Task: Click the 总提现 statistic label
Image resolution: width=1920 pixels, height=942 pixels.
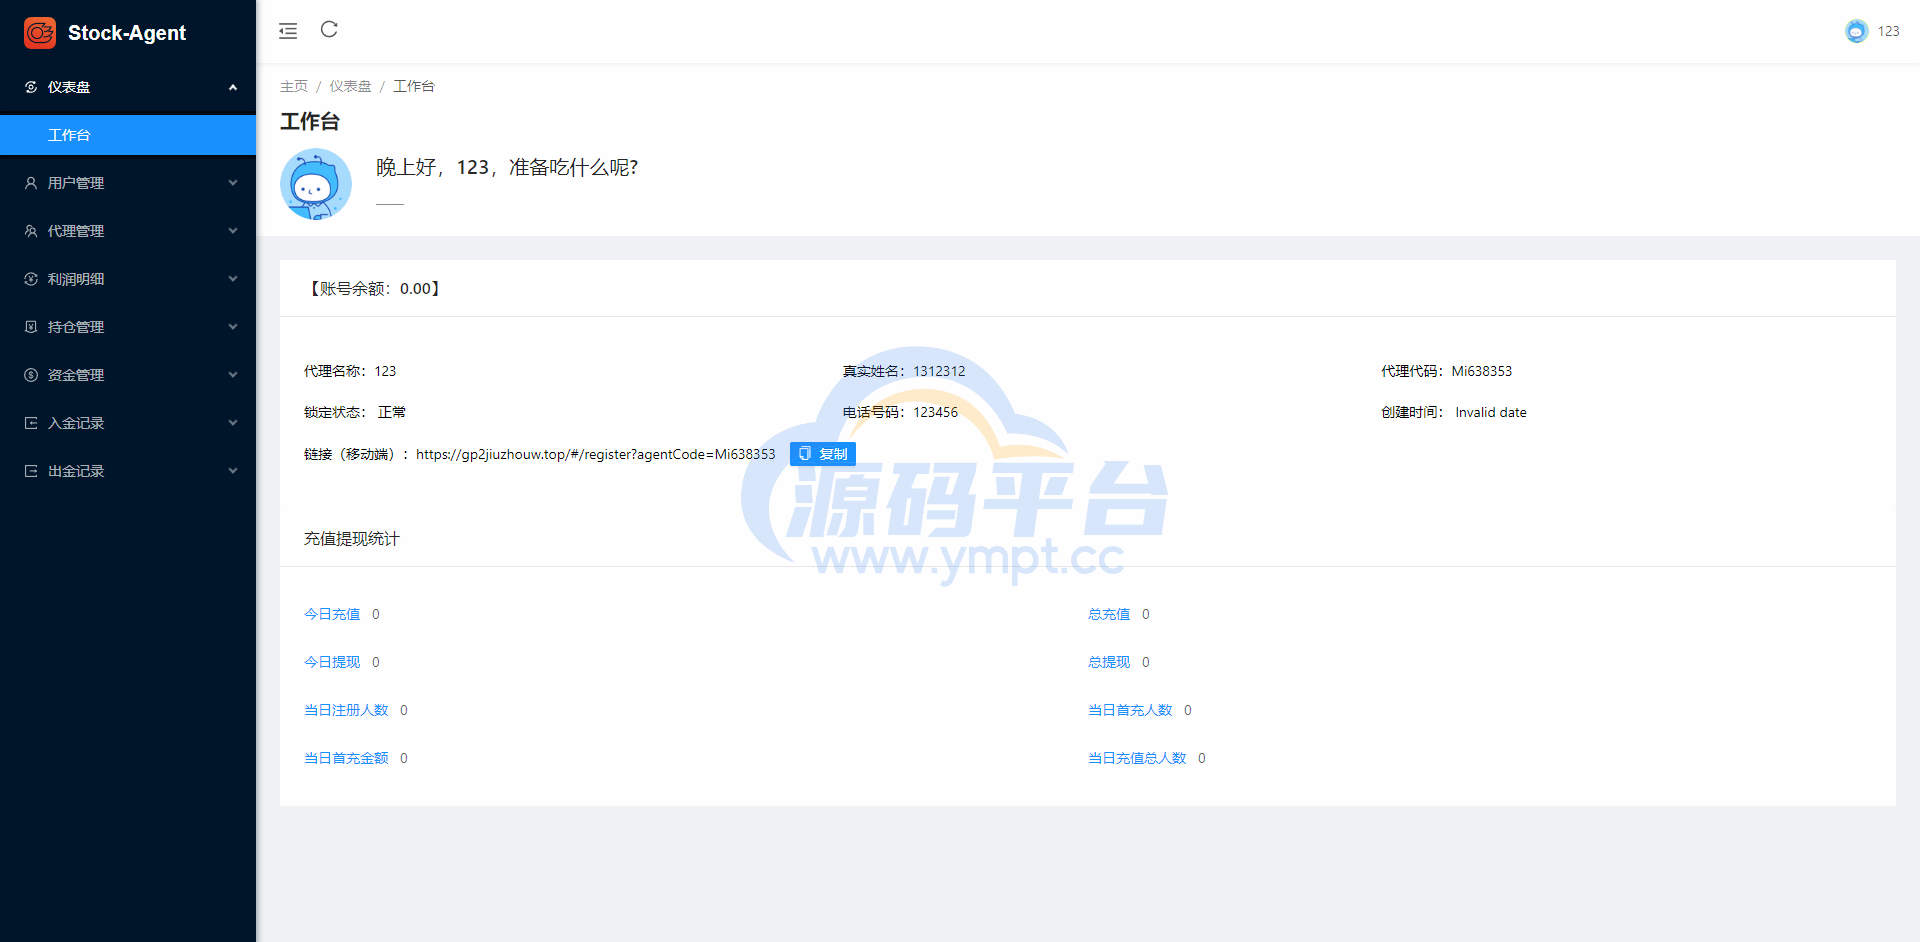Action: click(1109, 662)
